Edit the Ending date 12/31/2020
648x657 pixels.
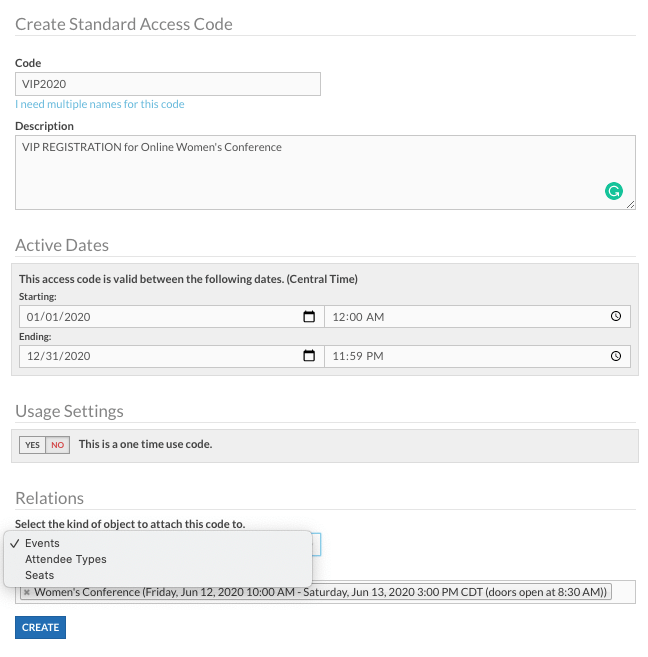click(172, 356)
